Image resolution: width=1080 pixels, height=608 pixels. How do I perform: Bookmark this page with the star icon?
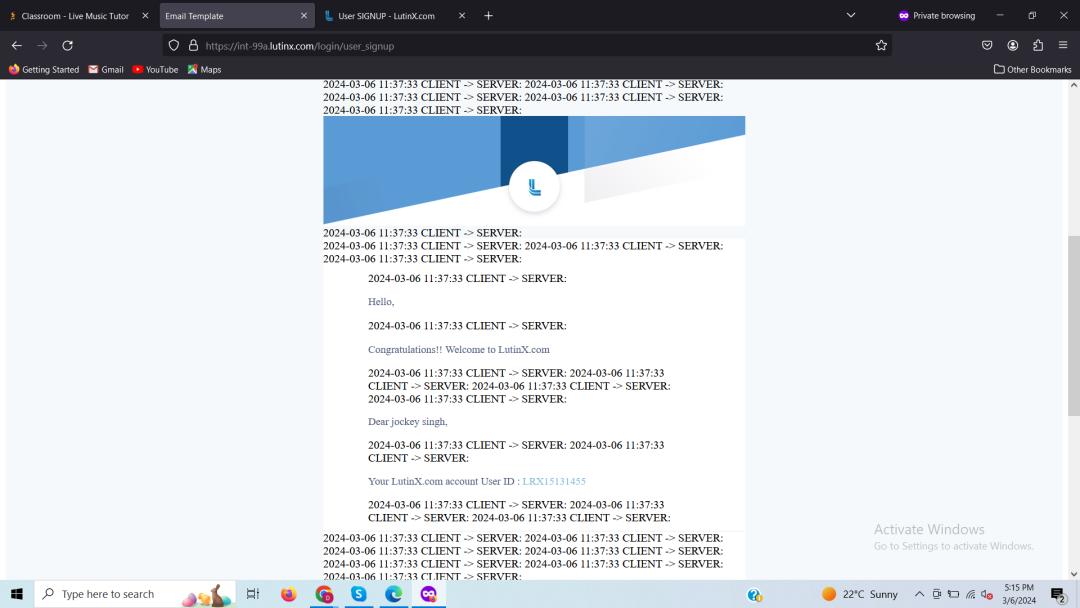(881, 46)
